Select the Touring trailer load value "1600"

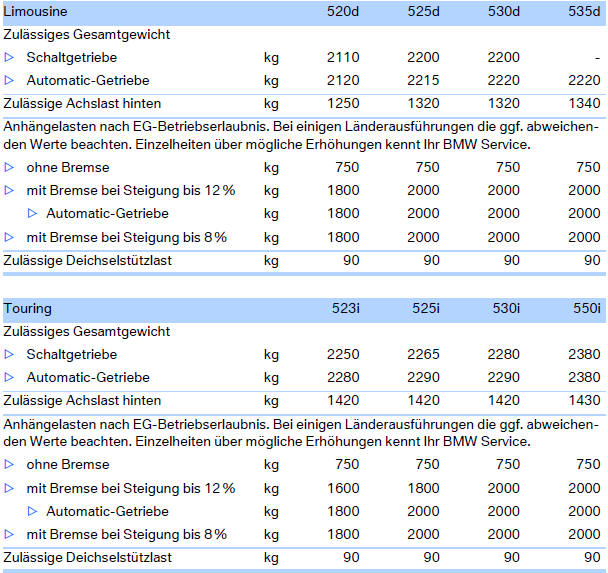click(343, 488)
